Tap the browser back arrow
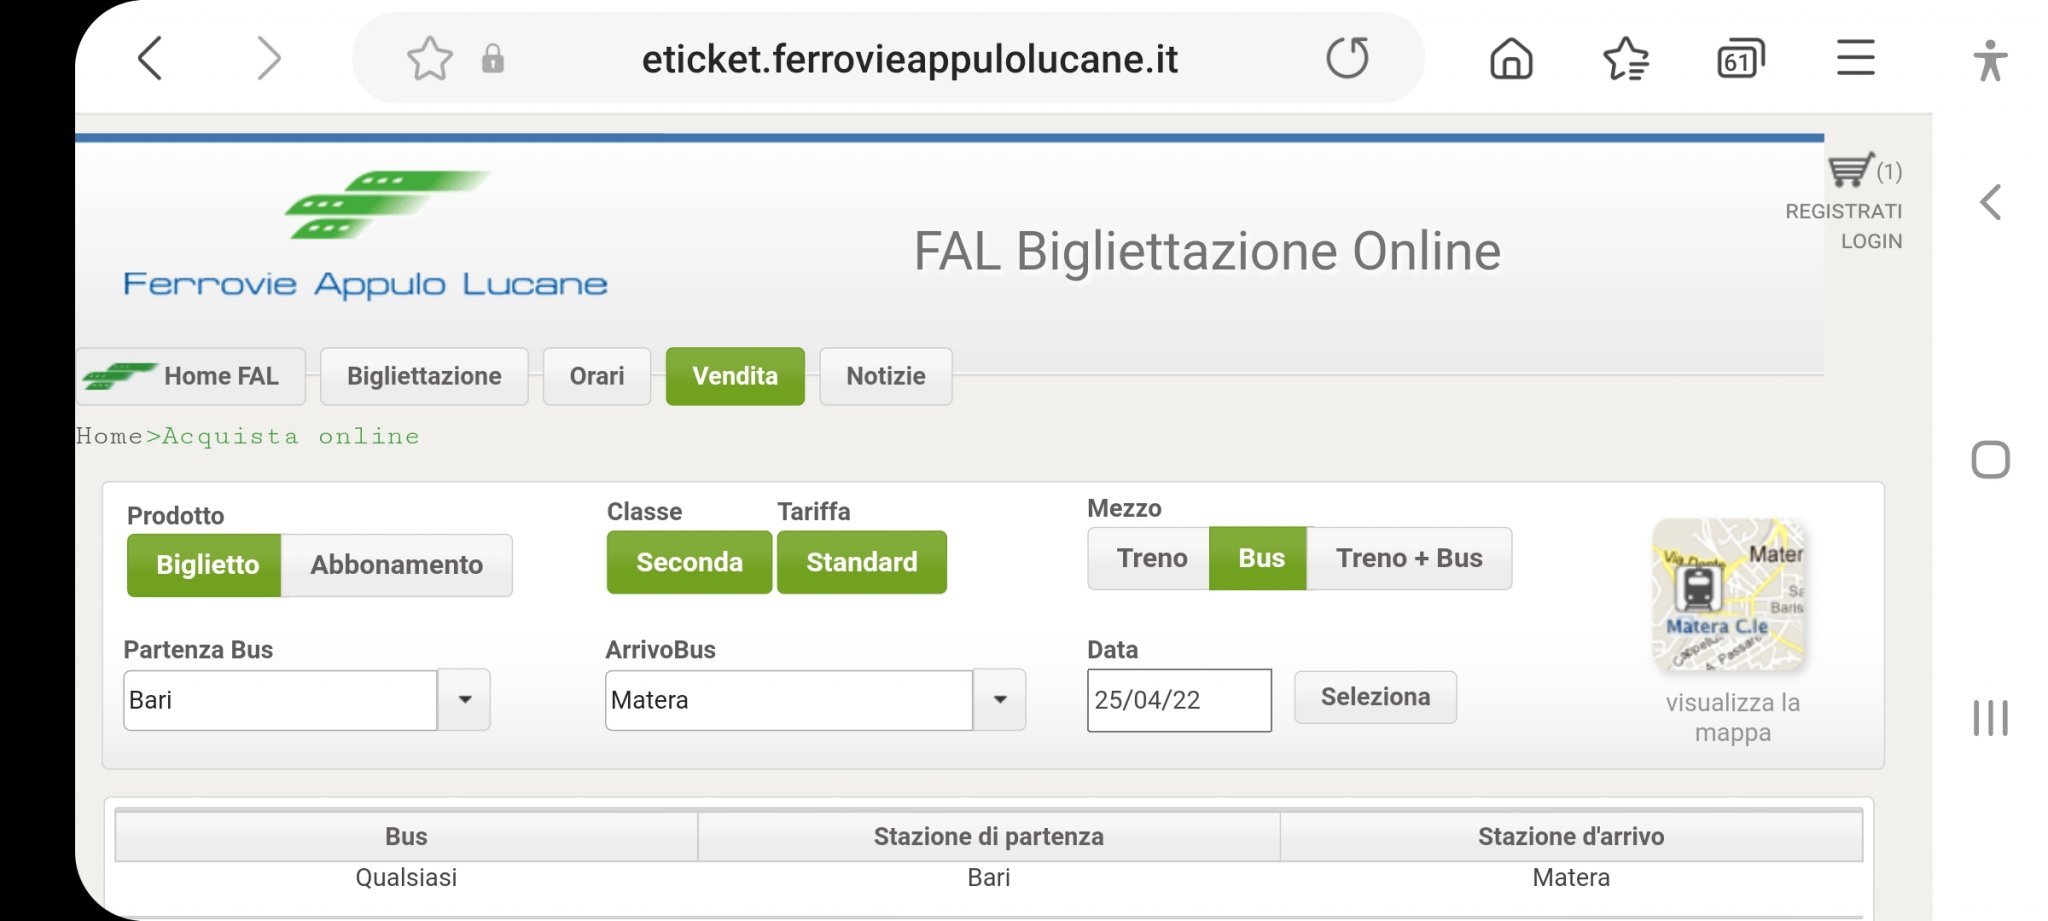 [150, 59]
